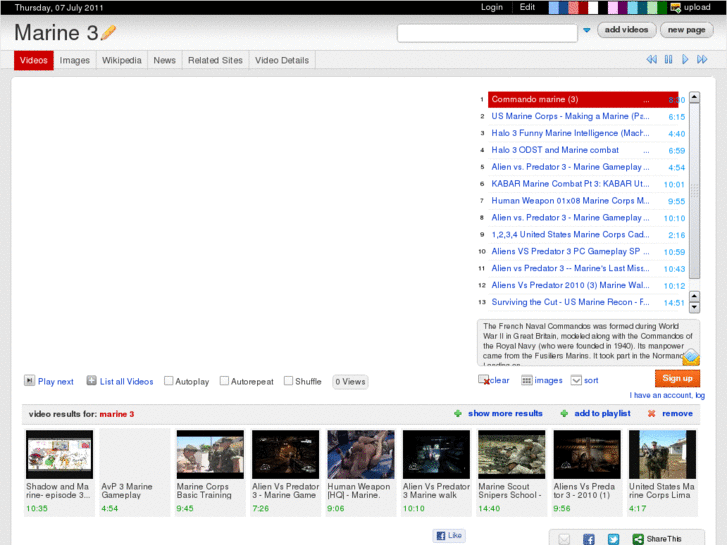Image resolution: width=727 pixels, height=545 pixels.
Task: Play Halo 3 Funny Marine Intelligence
Action: coord(570,133)
